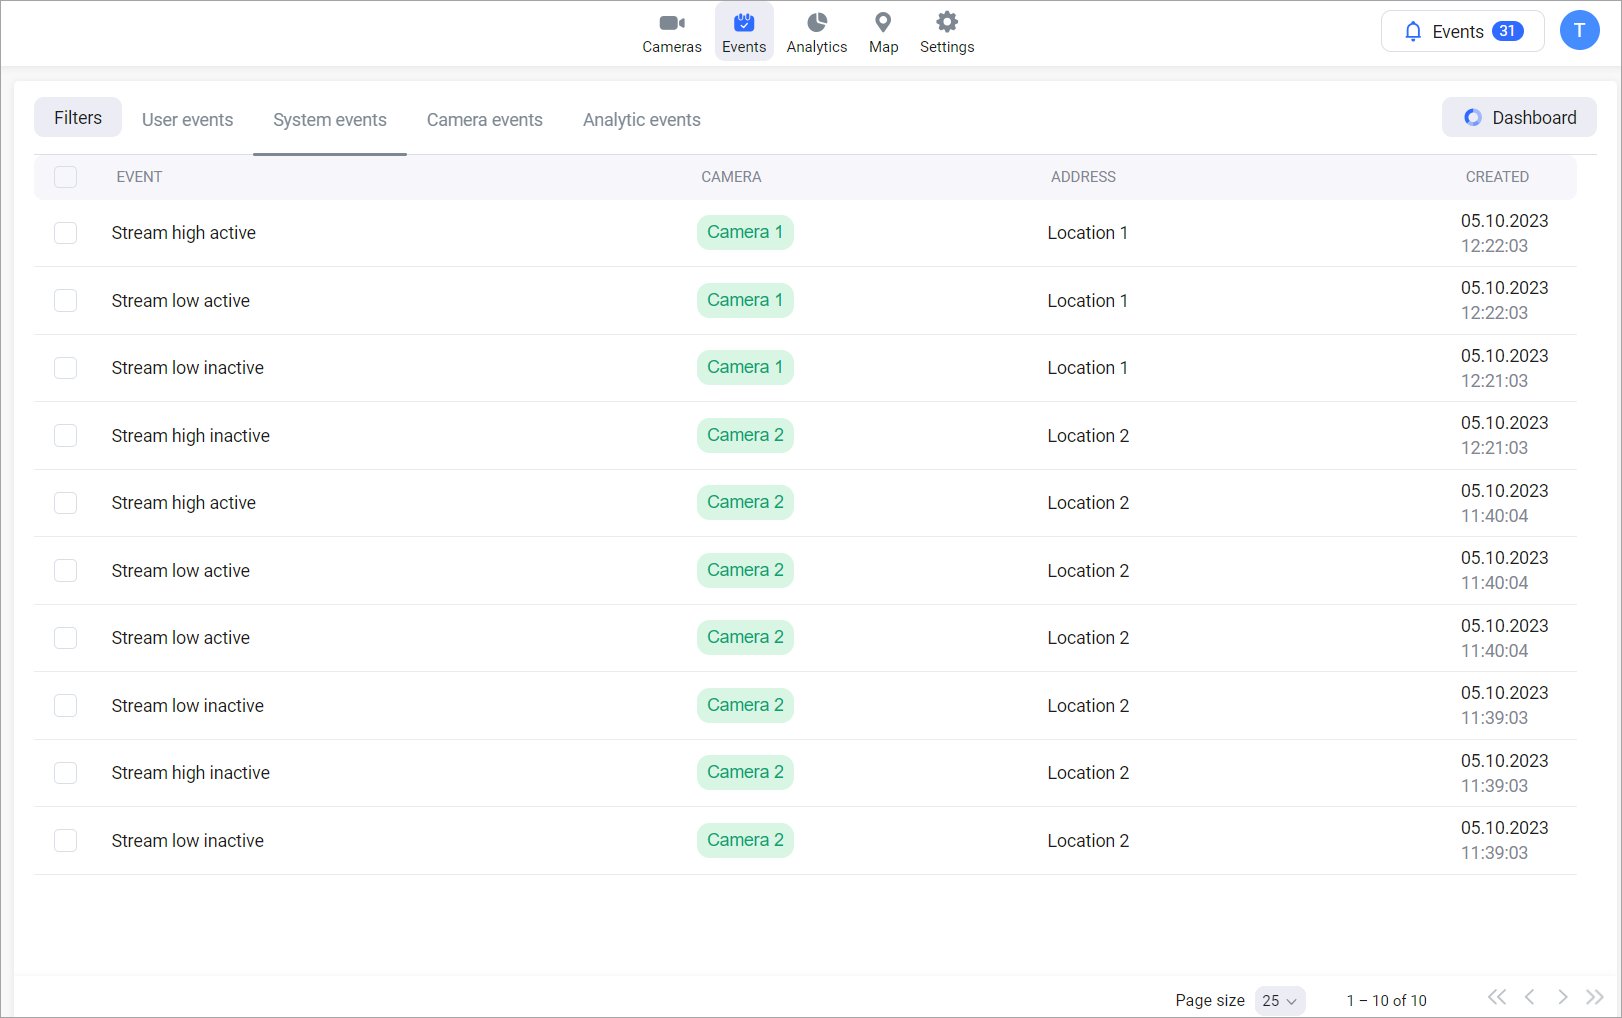Check the first Stream high active row
1622x1018 pixels.
tap(66, 233)
